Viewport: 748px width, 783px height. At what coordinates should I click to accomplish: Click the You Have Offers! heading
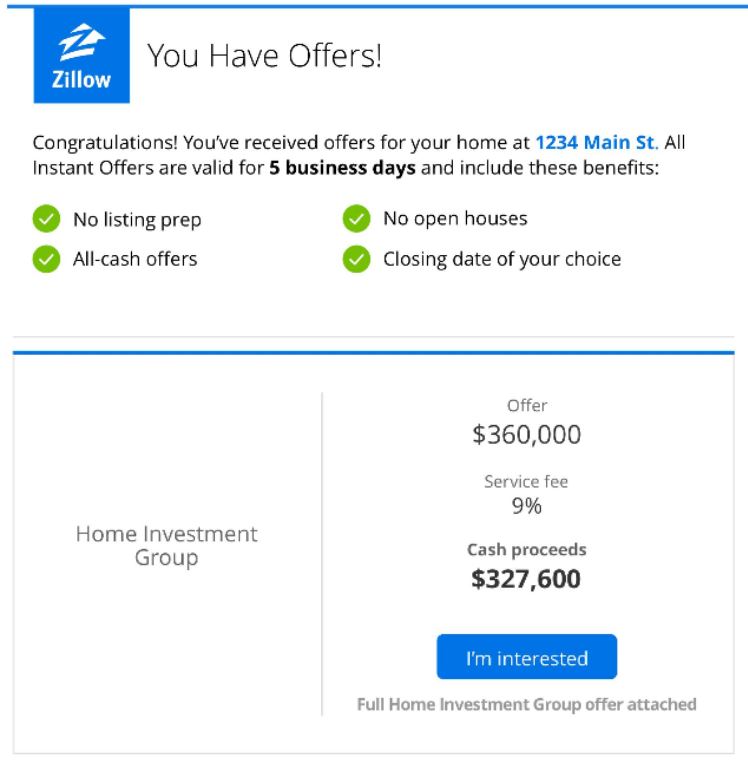coord(265,55)
